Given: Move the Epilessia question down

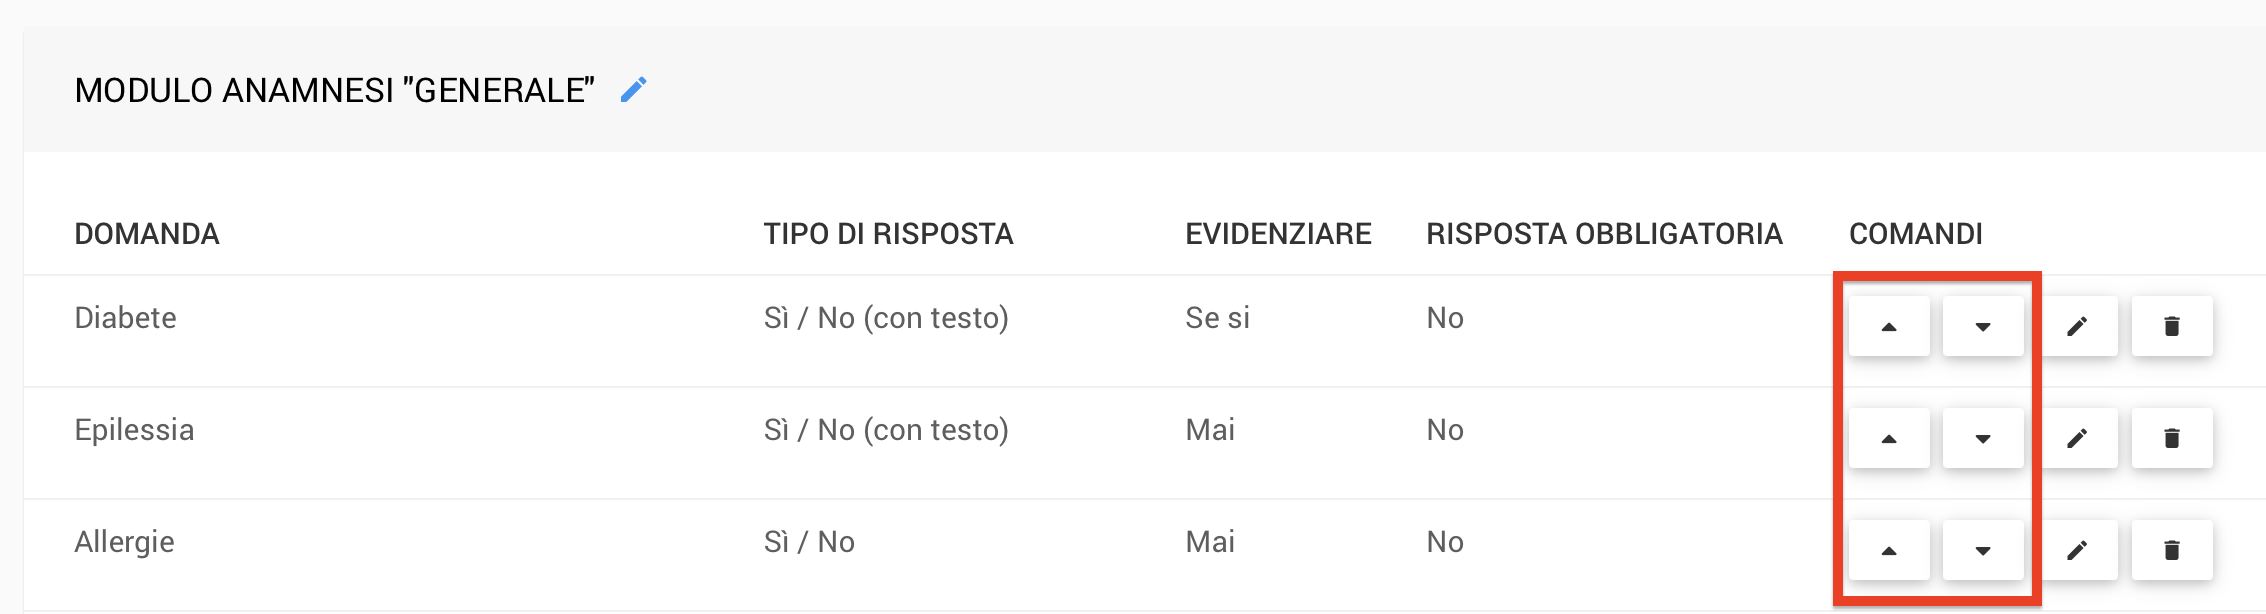Looking at the screenshot, I should coord(1983,438).
